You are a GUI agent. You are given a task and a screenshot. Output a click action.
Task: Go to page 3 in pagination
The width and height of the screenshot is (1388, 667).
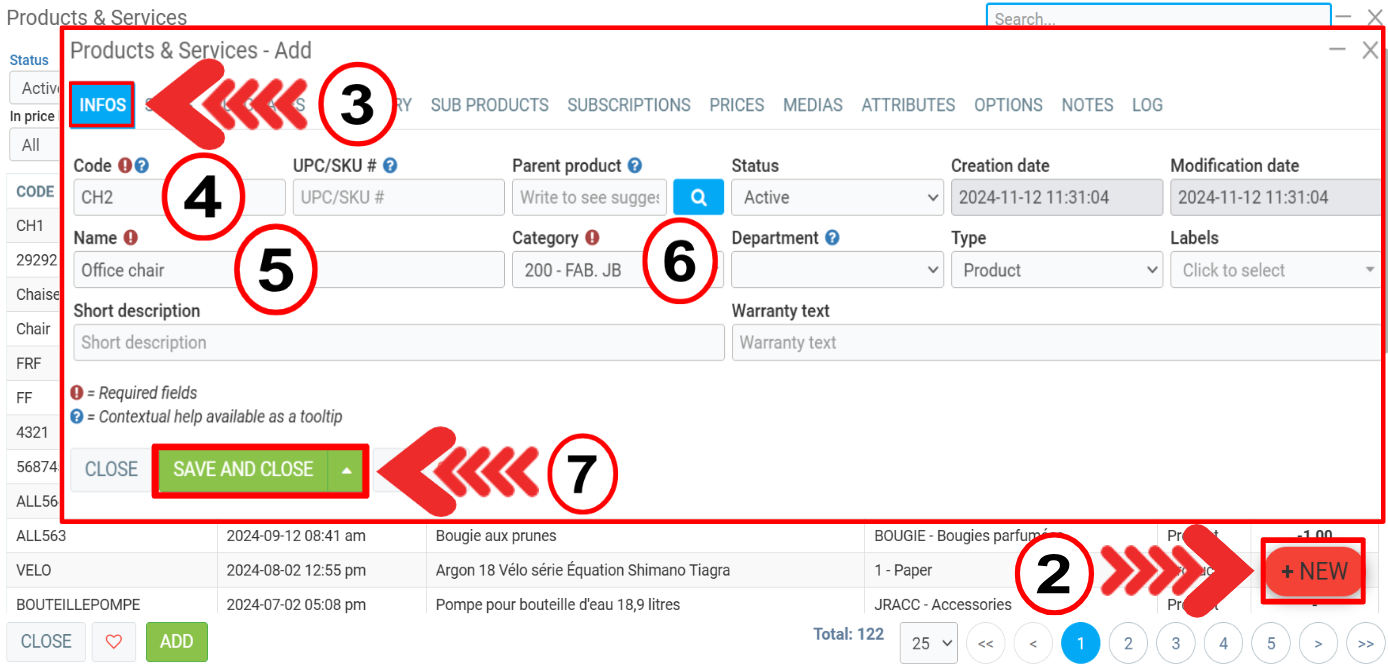[1175, 643]
